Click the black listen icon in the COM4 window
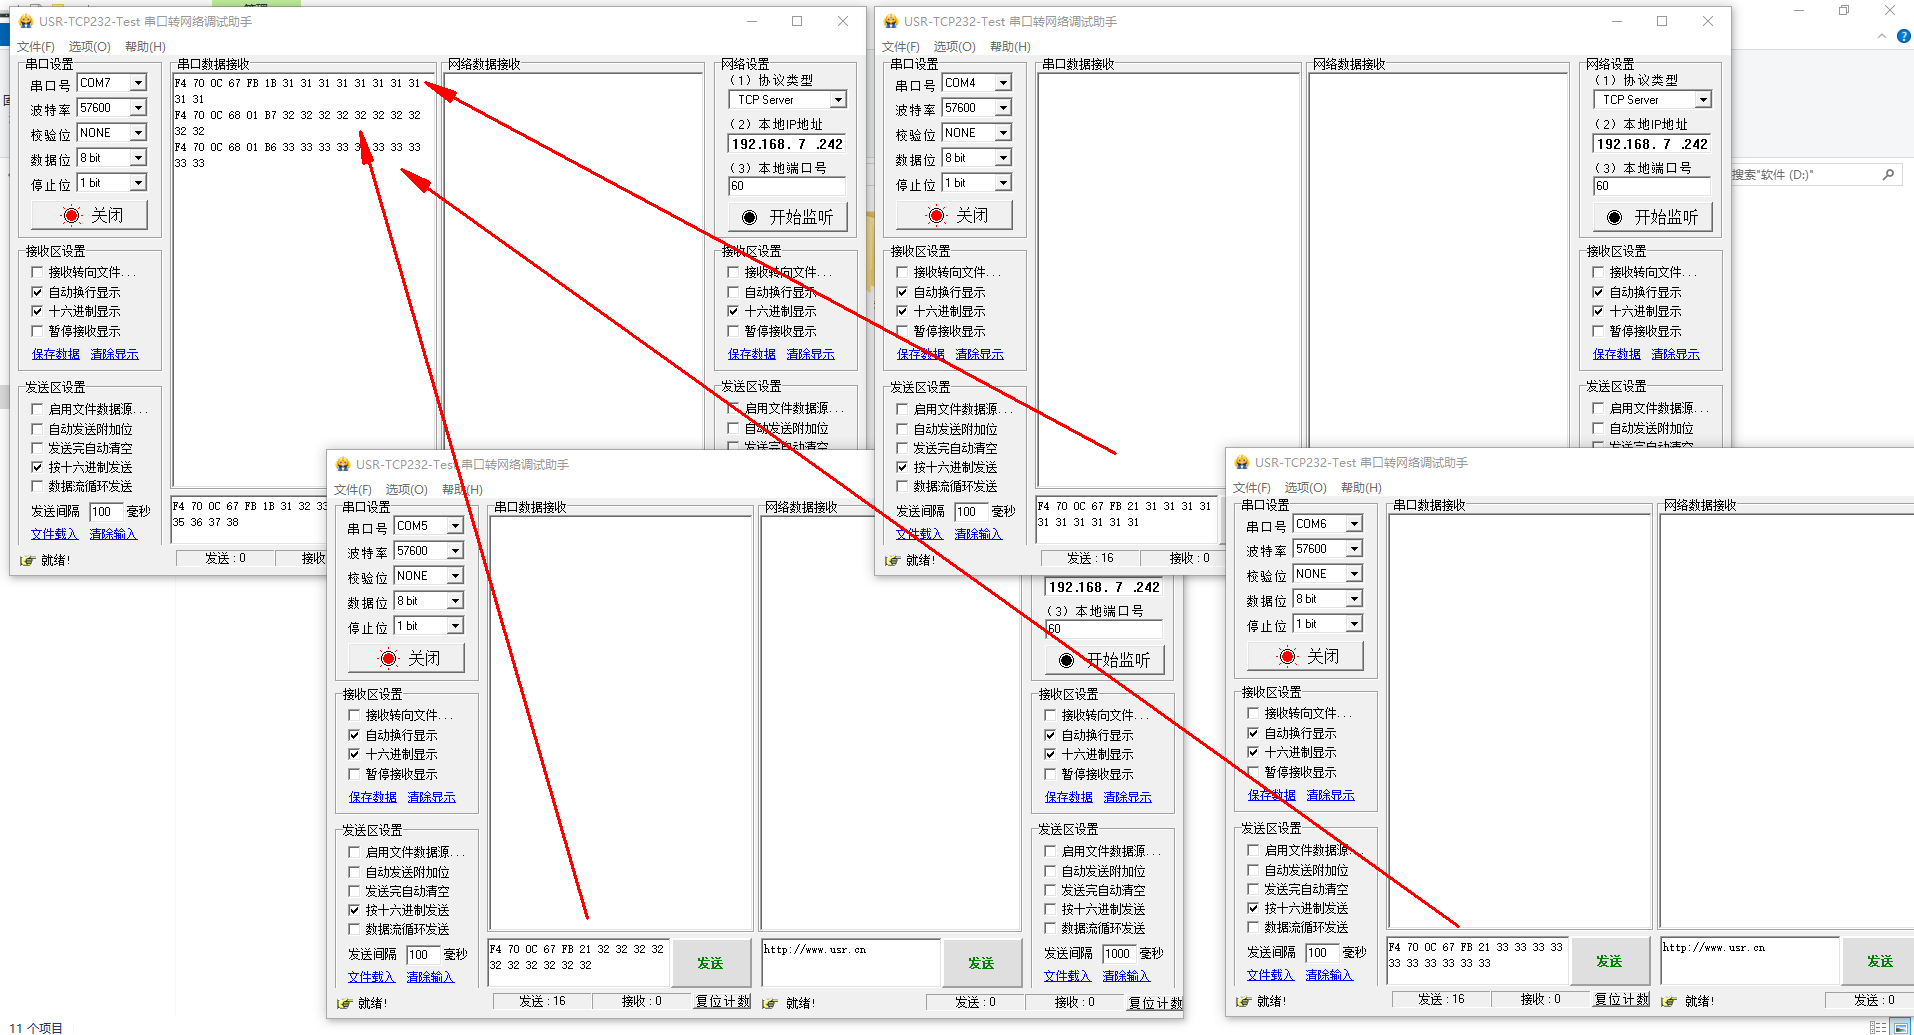Image resolution: width=1914 pixels, height=1035 pixels. click(x=1613, y=217)
